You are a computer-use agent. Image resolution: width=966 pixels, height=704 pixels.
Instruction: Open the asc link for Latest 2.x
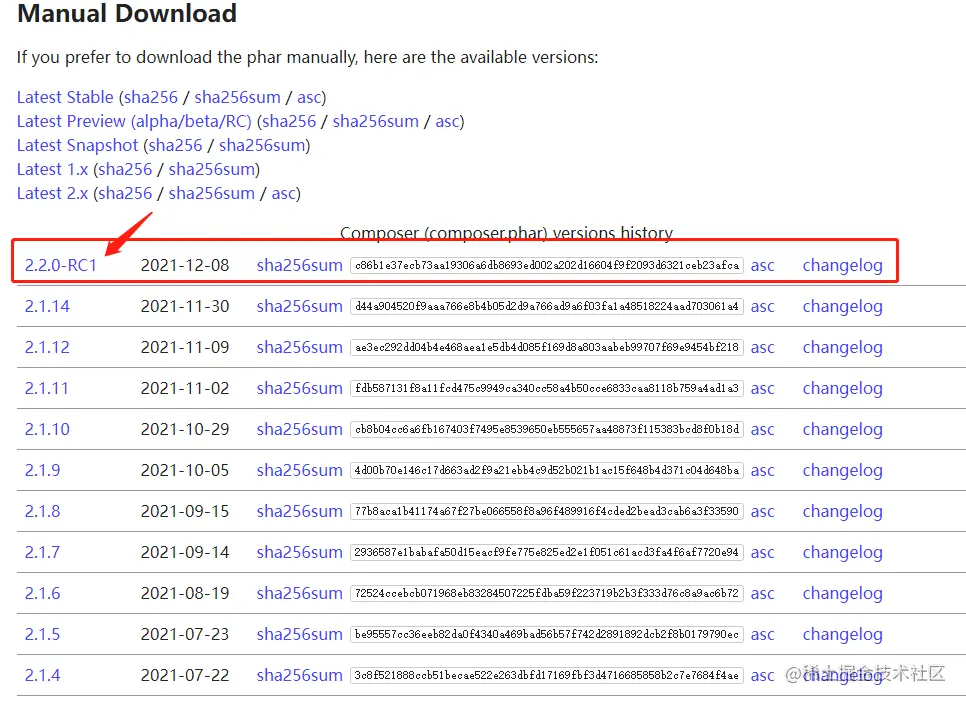(x=283, y=193)
